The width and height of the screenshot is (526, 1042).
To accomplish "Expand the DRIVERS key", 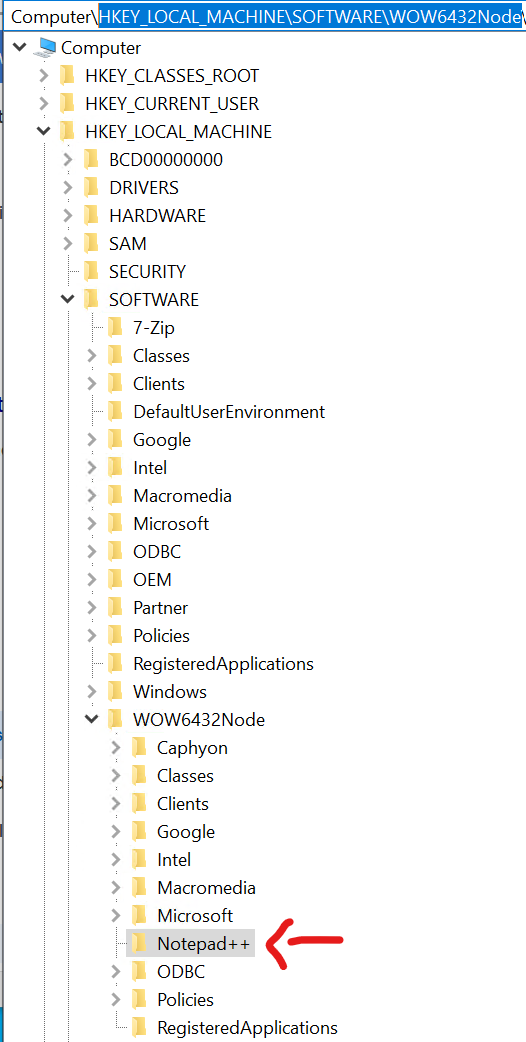I will pyautogui.click(x=68, y=187).
